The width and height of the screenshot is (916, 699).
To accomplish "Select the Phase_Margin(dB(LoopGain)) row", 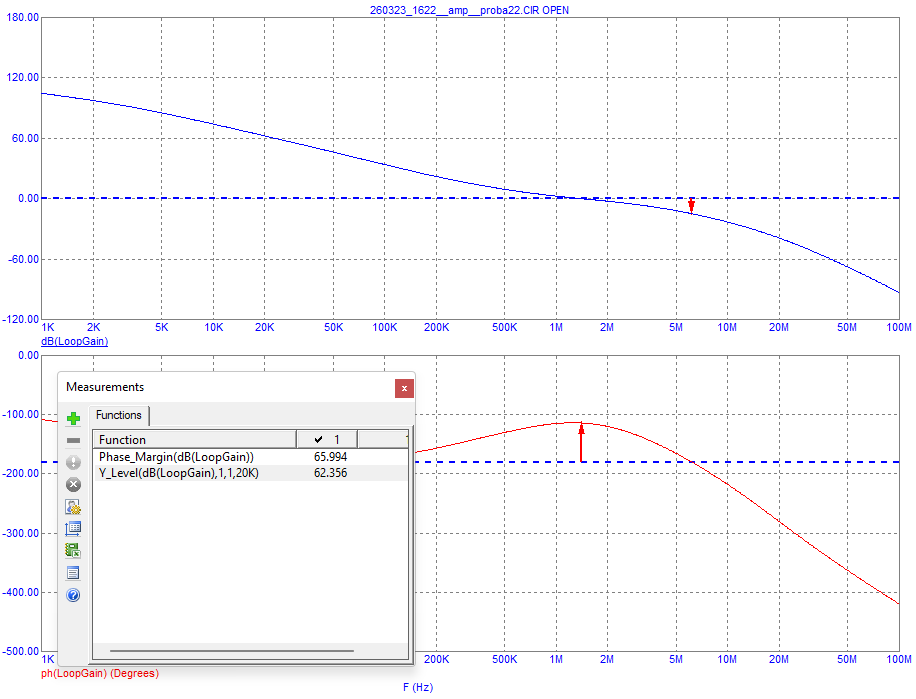I will [250, 457].
